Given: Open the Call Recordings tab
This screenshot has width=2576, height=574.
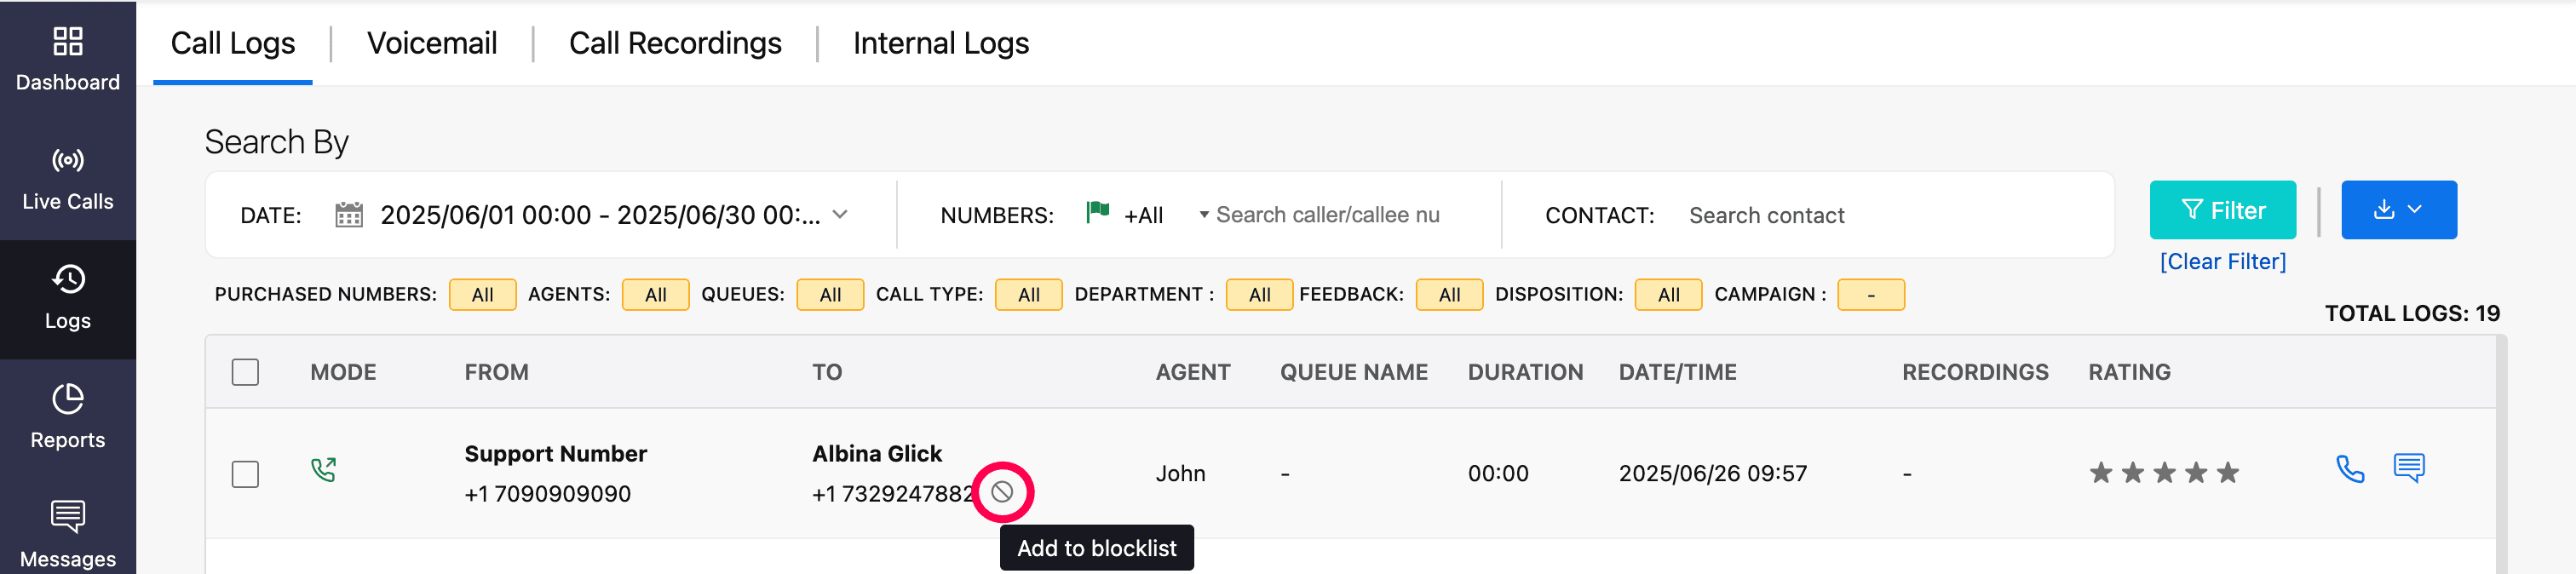Looking at the screenshot, I should pos(674,43).
